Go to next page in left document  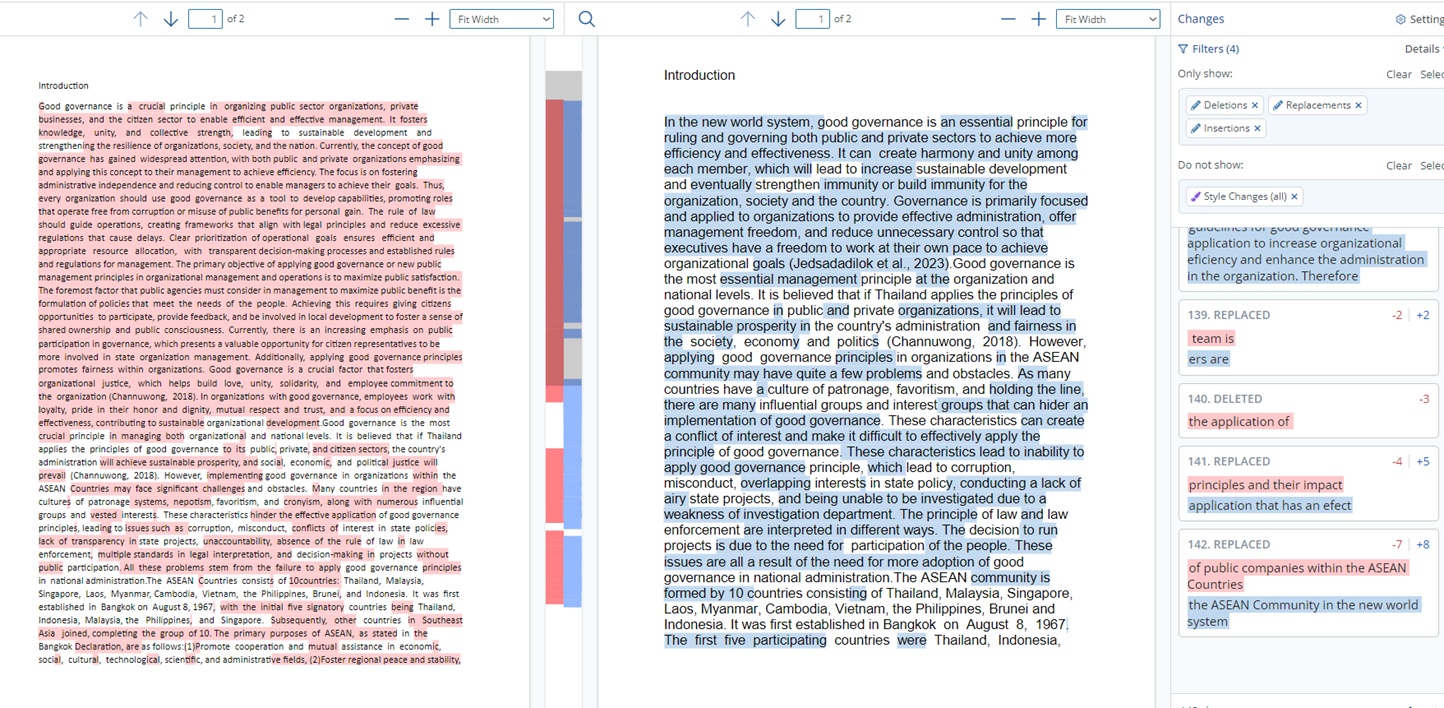pyautogui.click(x=171, y=19)
